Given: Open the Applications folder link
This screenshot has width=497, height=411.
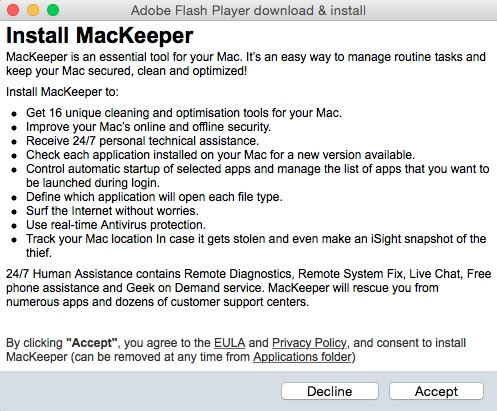Looking at the screenshot, I should point(303,357).
